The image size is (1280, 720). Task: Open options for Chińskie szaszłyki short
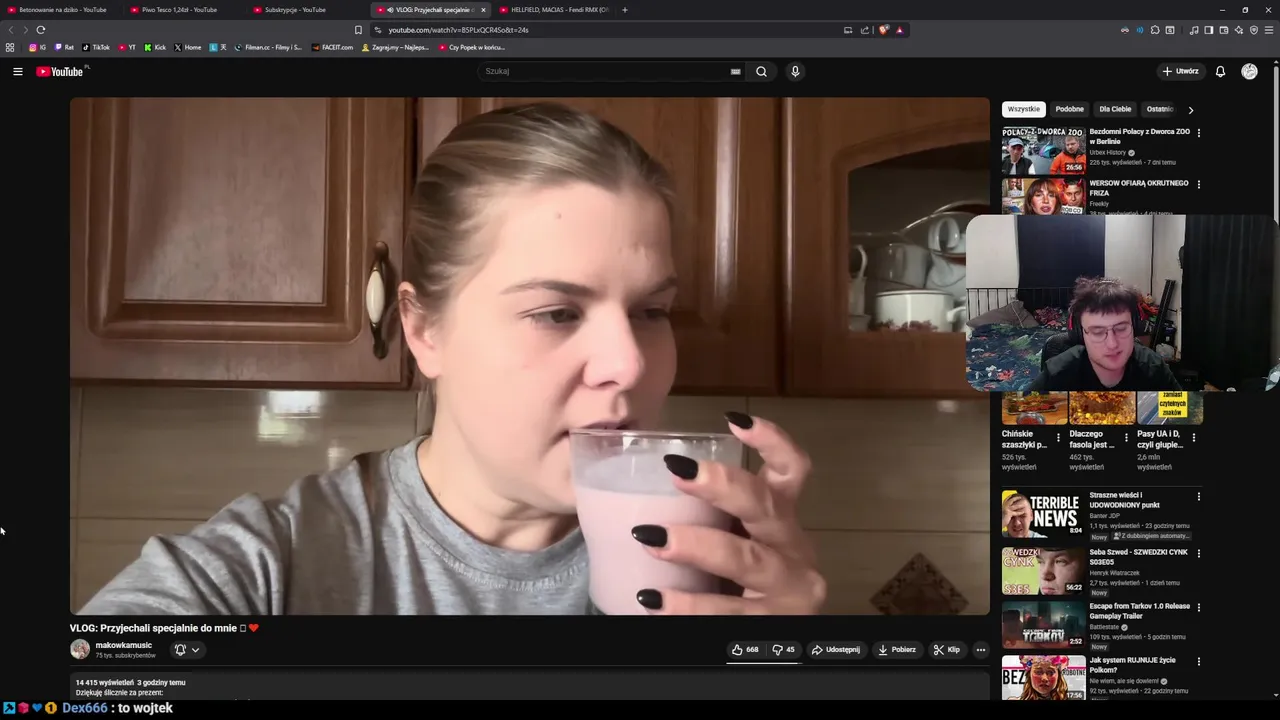pyautogui.click(x=1059, y=437)
